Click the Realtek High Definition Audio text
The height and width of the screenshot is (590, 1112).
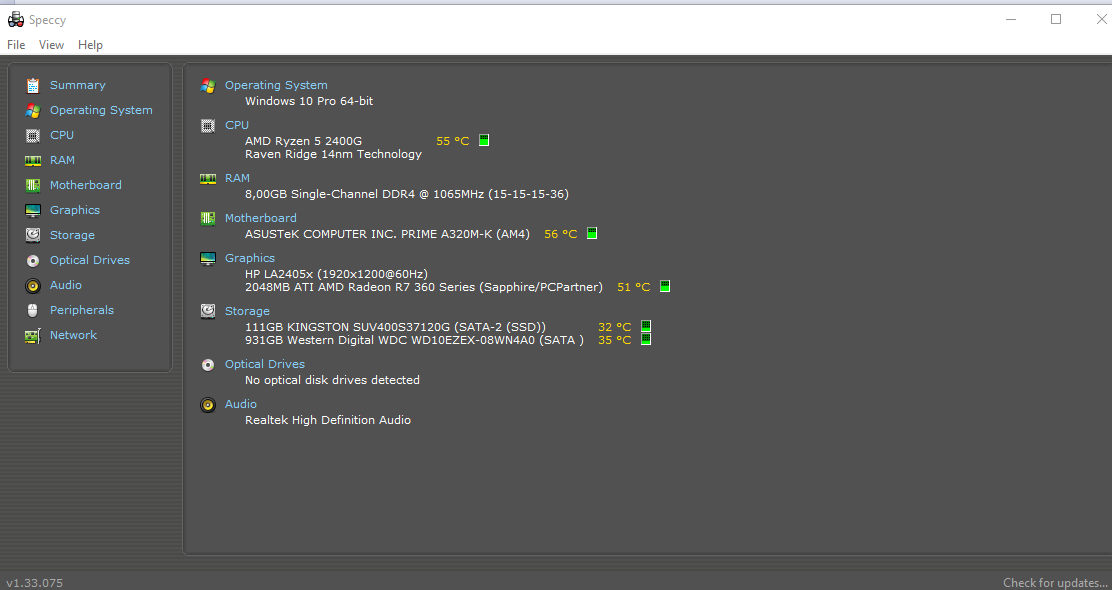pyautogui.click(x=328, y=420)
